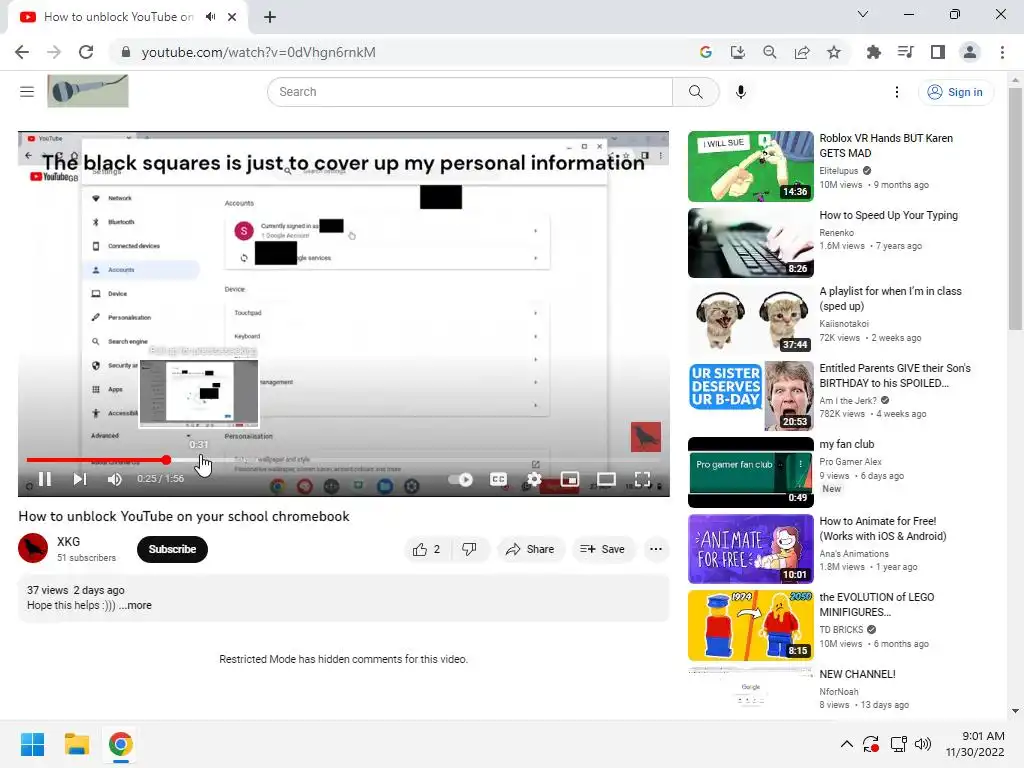This screenshot has width=1024, height=768.
Task: Go forward in browser
Action: [x=54, y=52]
